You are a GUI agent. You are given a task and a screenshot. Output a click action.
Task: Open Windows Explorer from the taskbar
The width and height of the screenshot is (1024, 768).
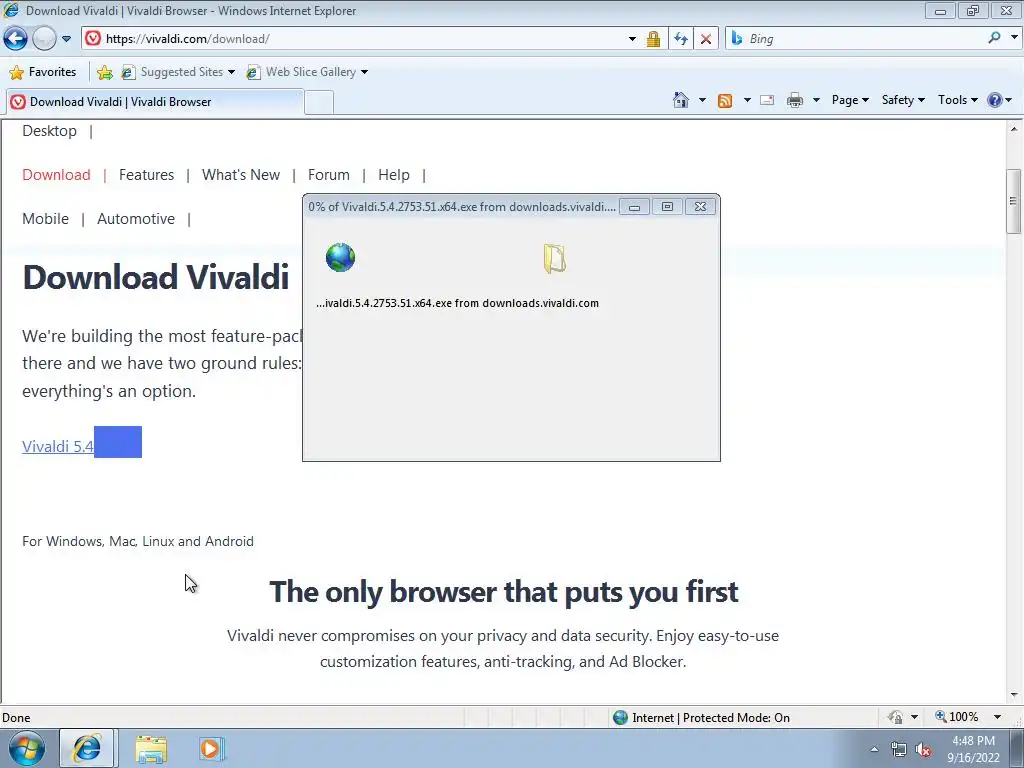point(151,748)
